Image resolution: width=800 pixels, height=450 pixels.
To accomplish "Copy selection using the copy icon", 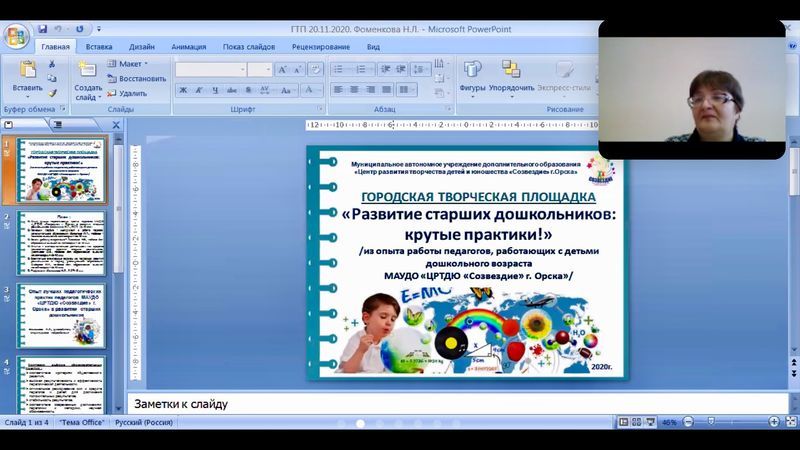I will tap(52, 79).
